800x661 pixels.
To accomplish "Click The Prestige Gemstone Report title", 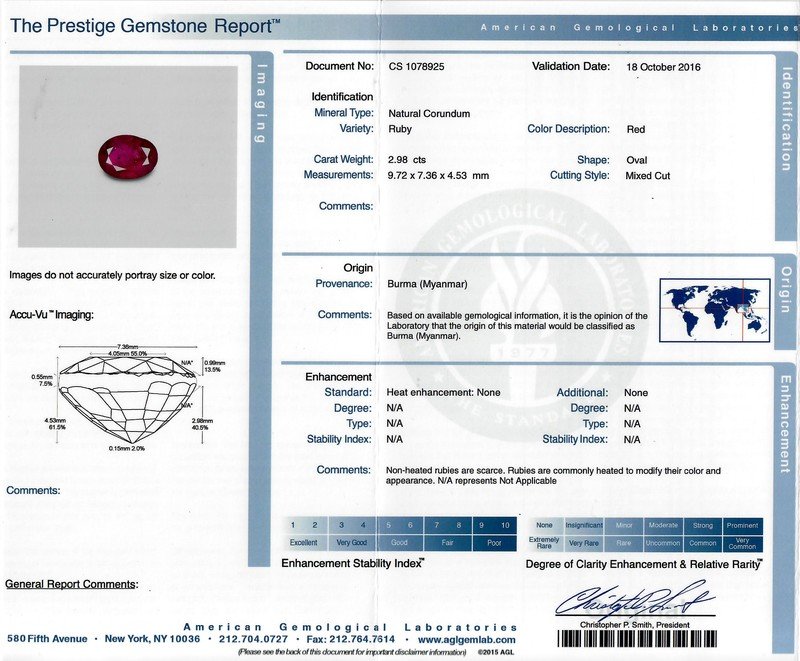I will point(145,26).
